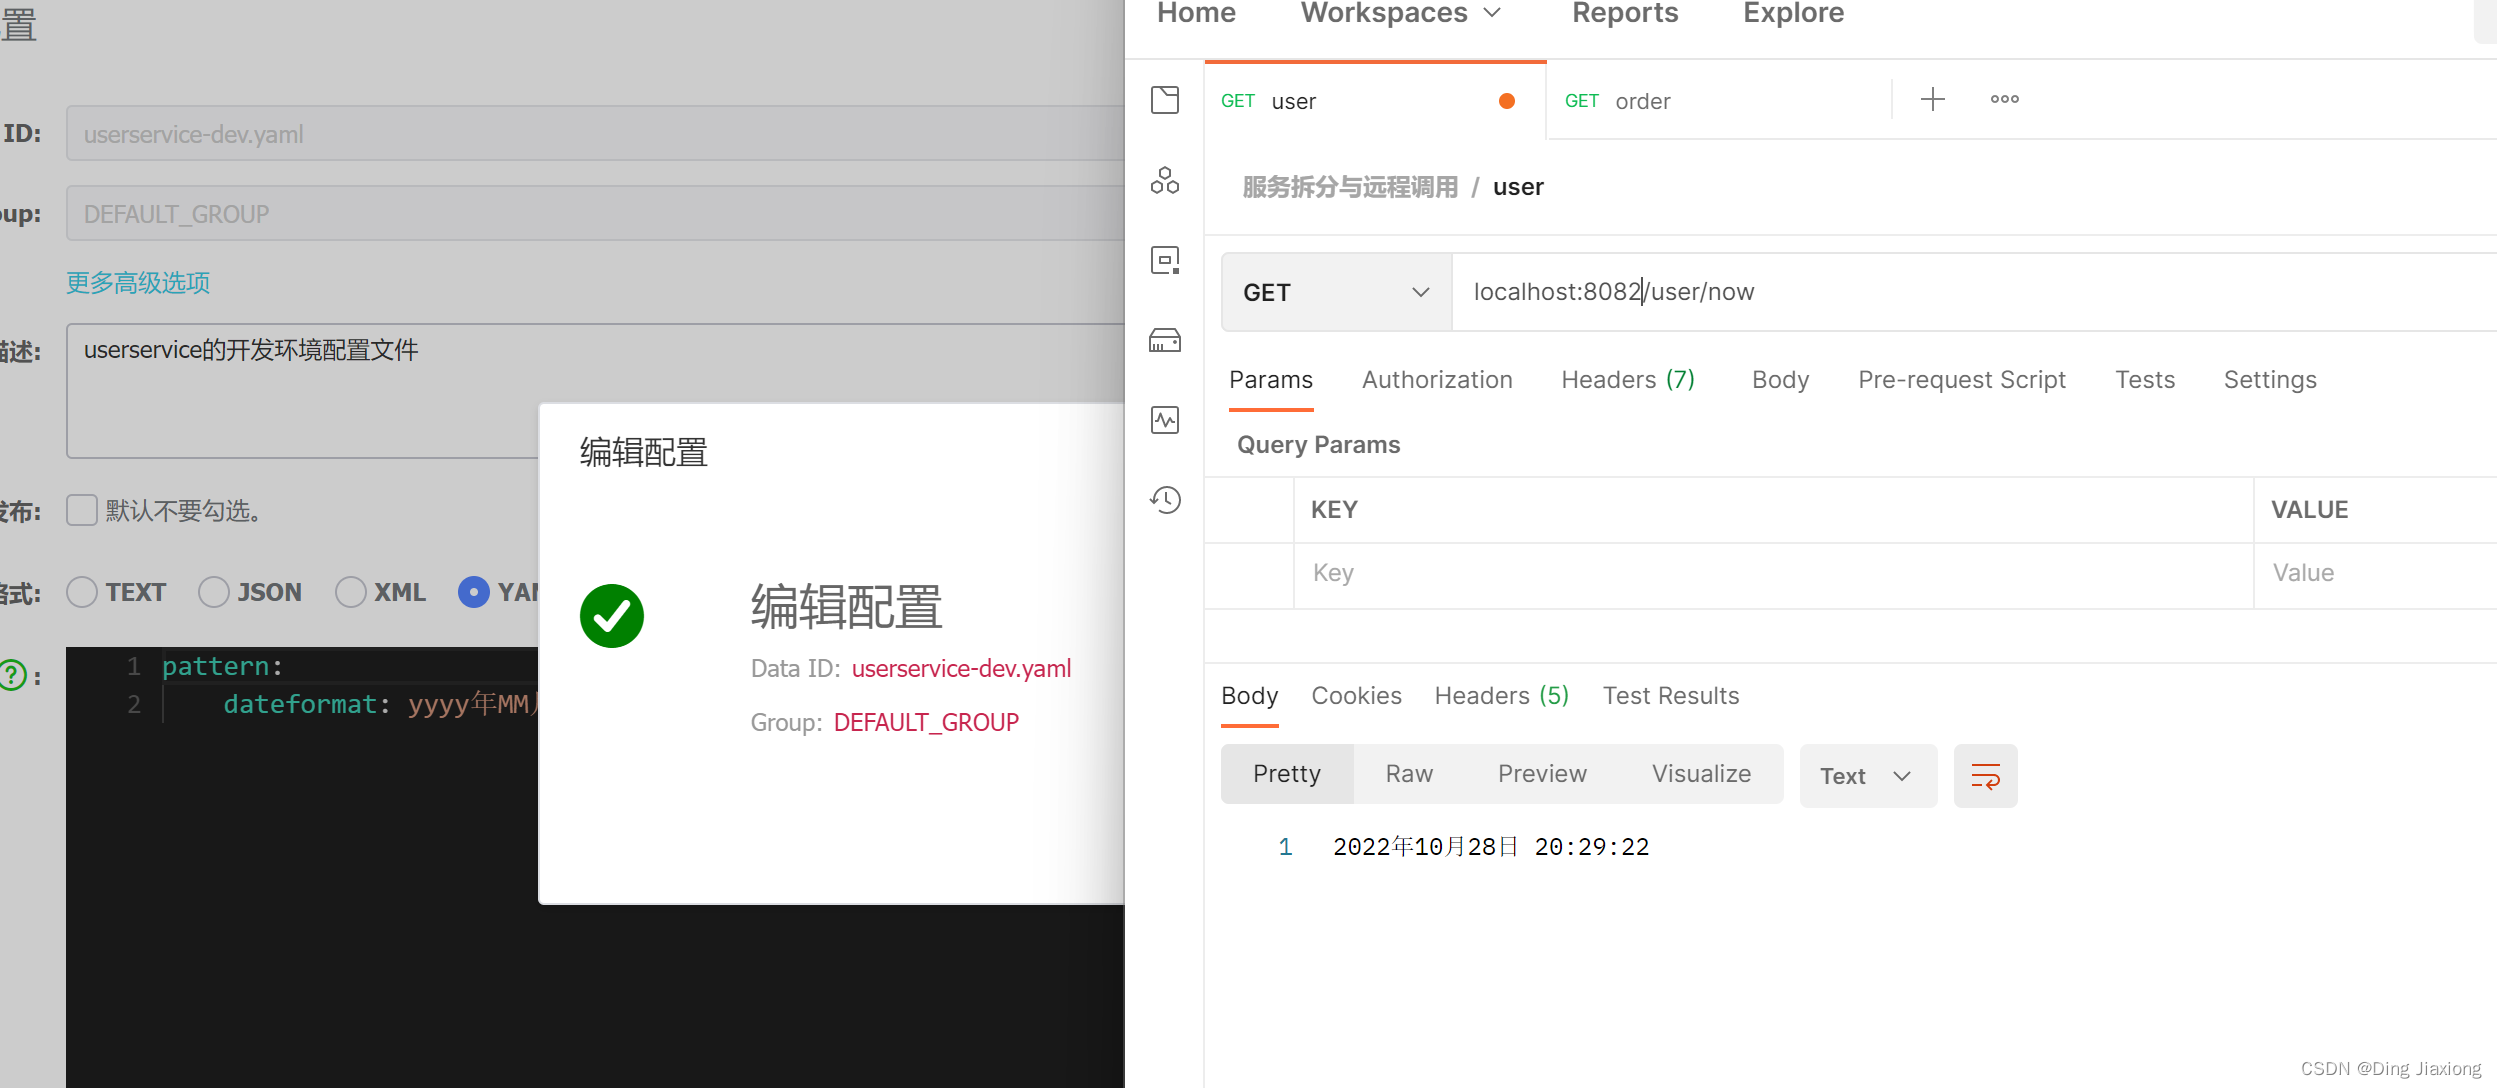Click user name in breadcrumb
The height and width of the screenshot is (1088, 2497).
point(1518,187)
